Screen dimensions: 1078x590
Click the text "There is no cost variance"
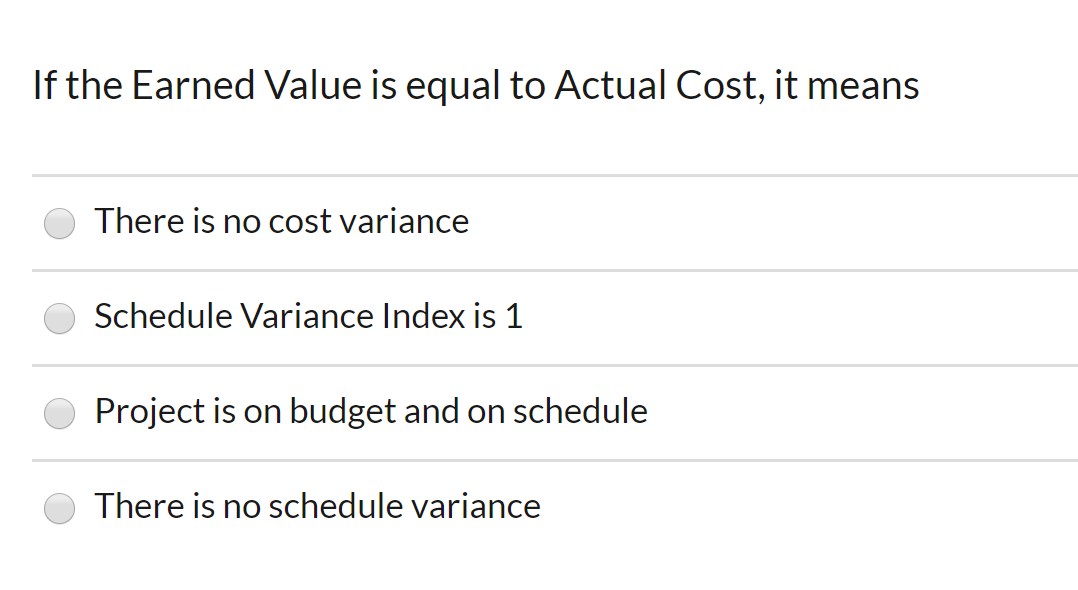click(281, 221)
